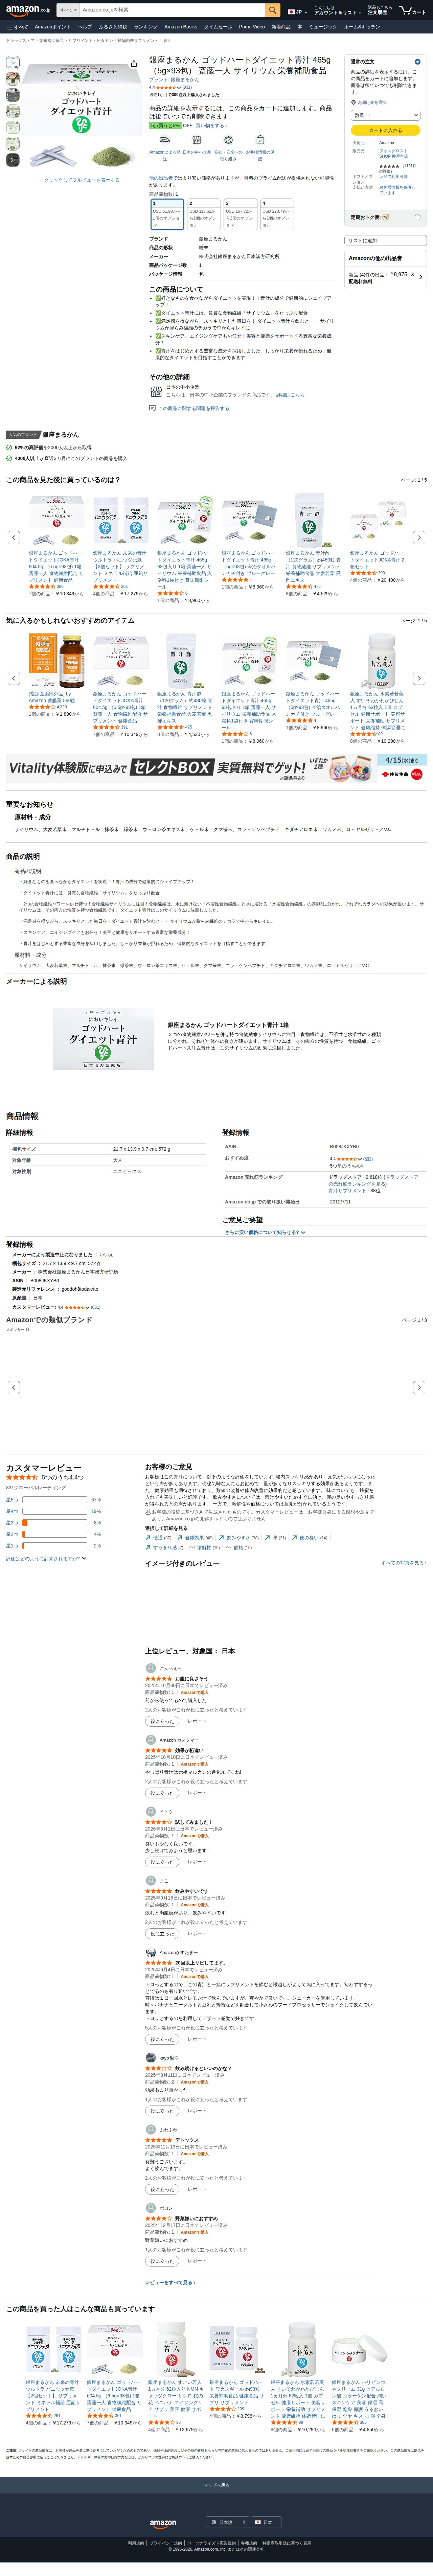Click the 日本の中小企業 feature icon under the price
433x2576 pixels.
click(x=197, y=140)
